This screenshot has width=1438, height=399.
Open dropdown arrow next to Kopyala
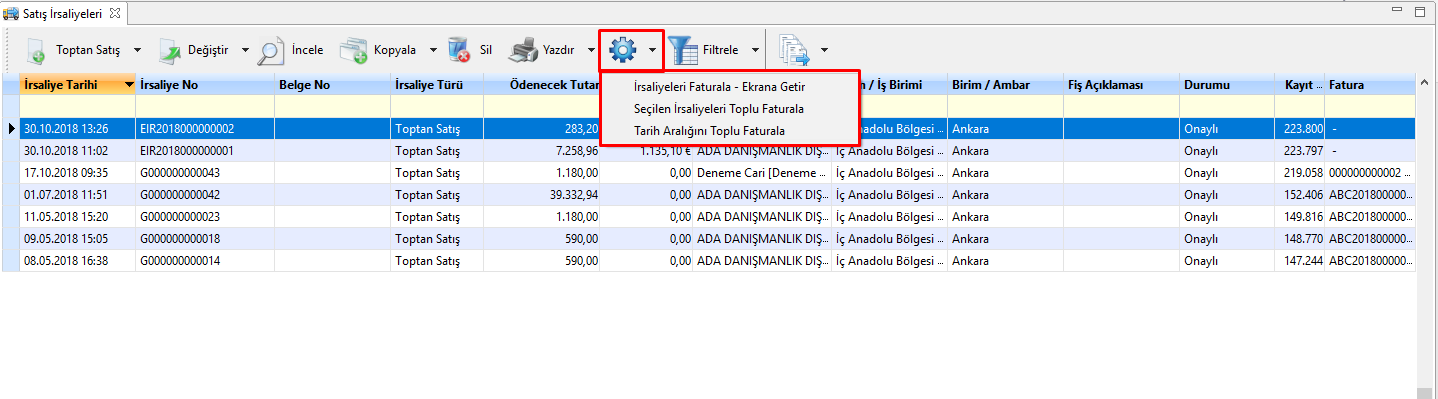[x=433, y=49]
